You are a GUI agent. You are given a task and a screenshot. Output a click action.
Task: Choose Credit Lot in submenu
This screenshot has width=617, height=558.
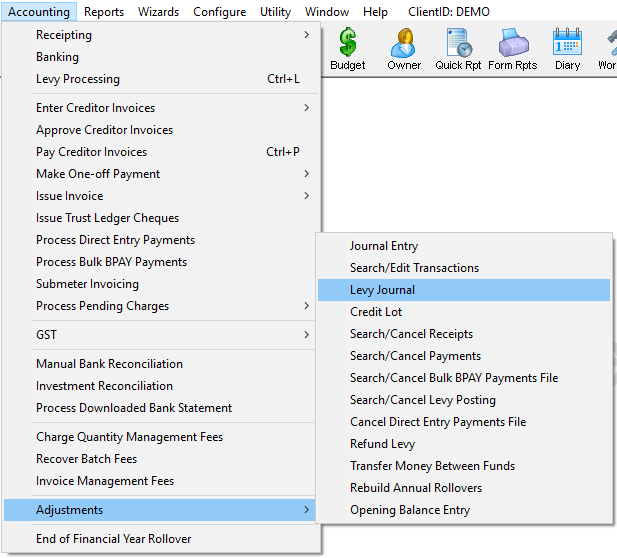464,312
